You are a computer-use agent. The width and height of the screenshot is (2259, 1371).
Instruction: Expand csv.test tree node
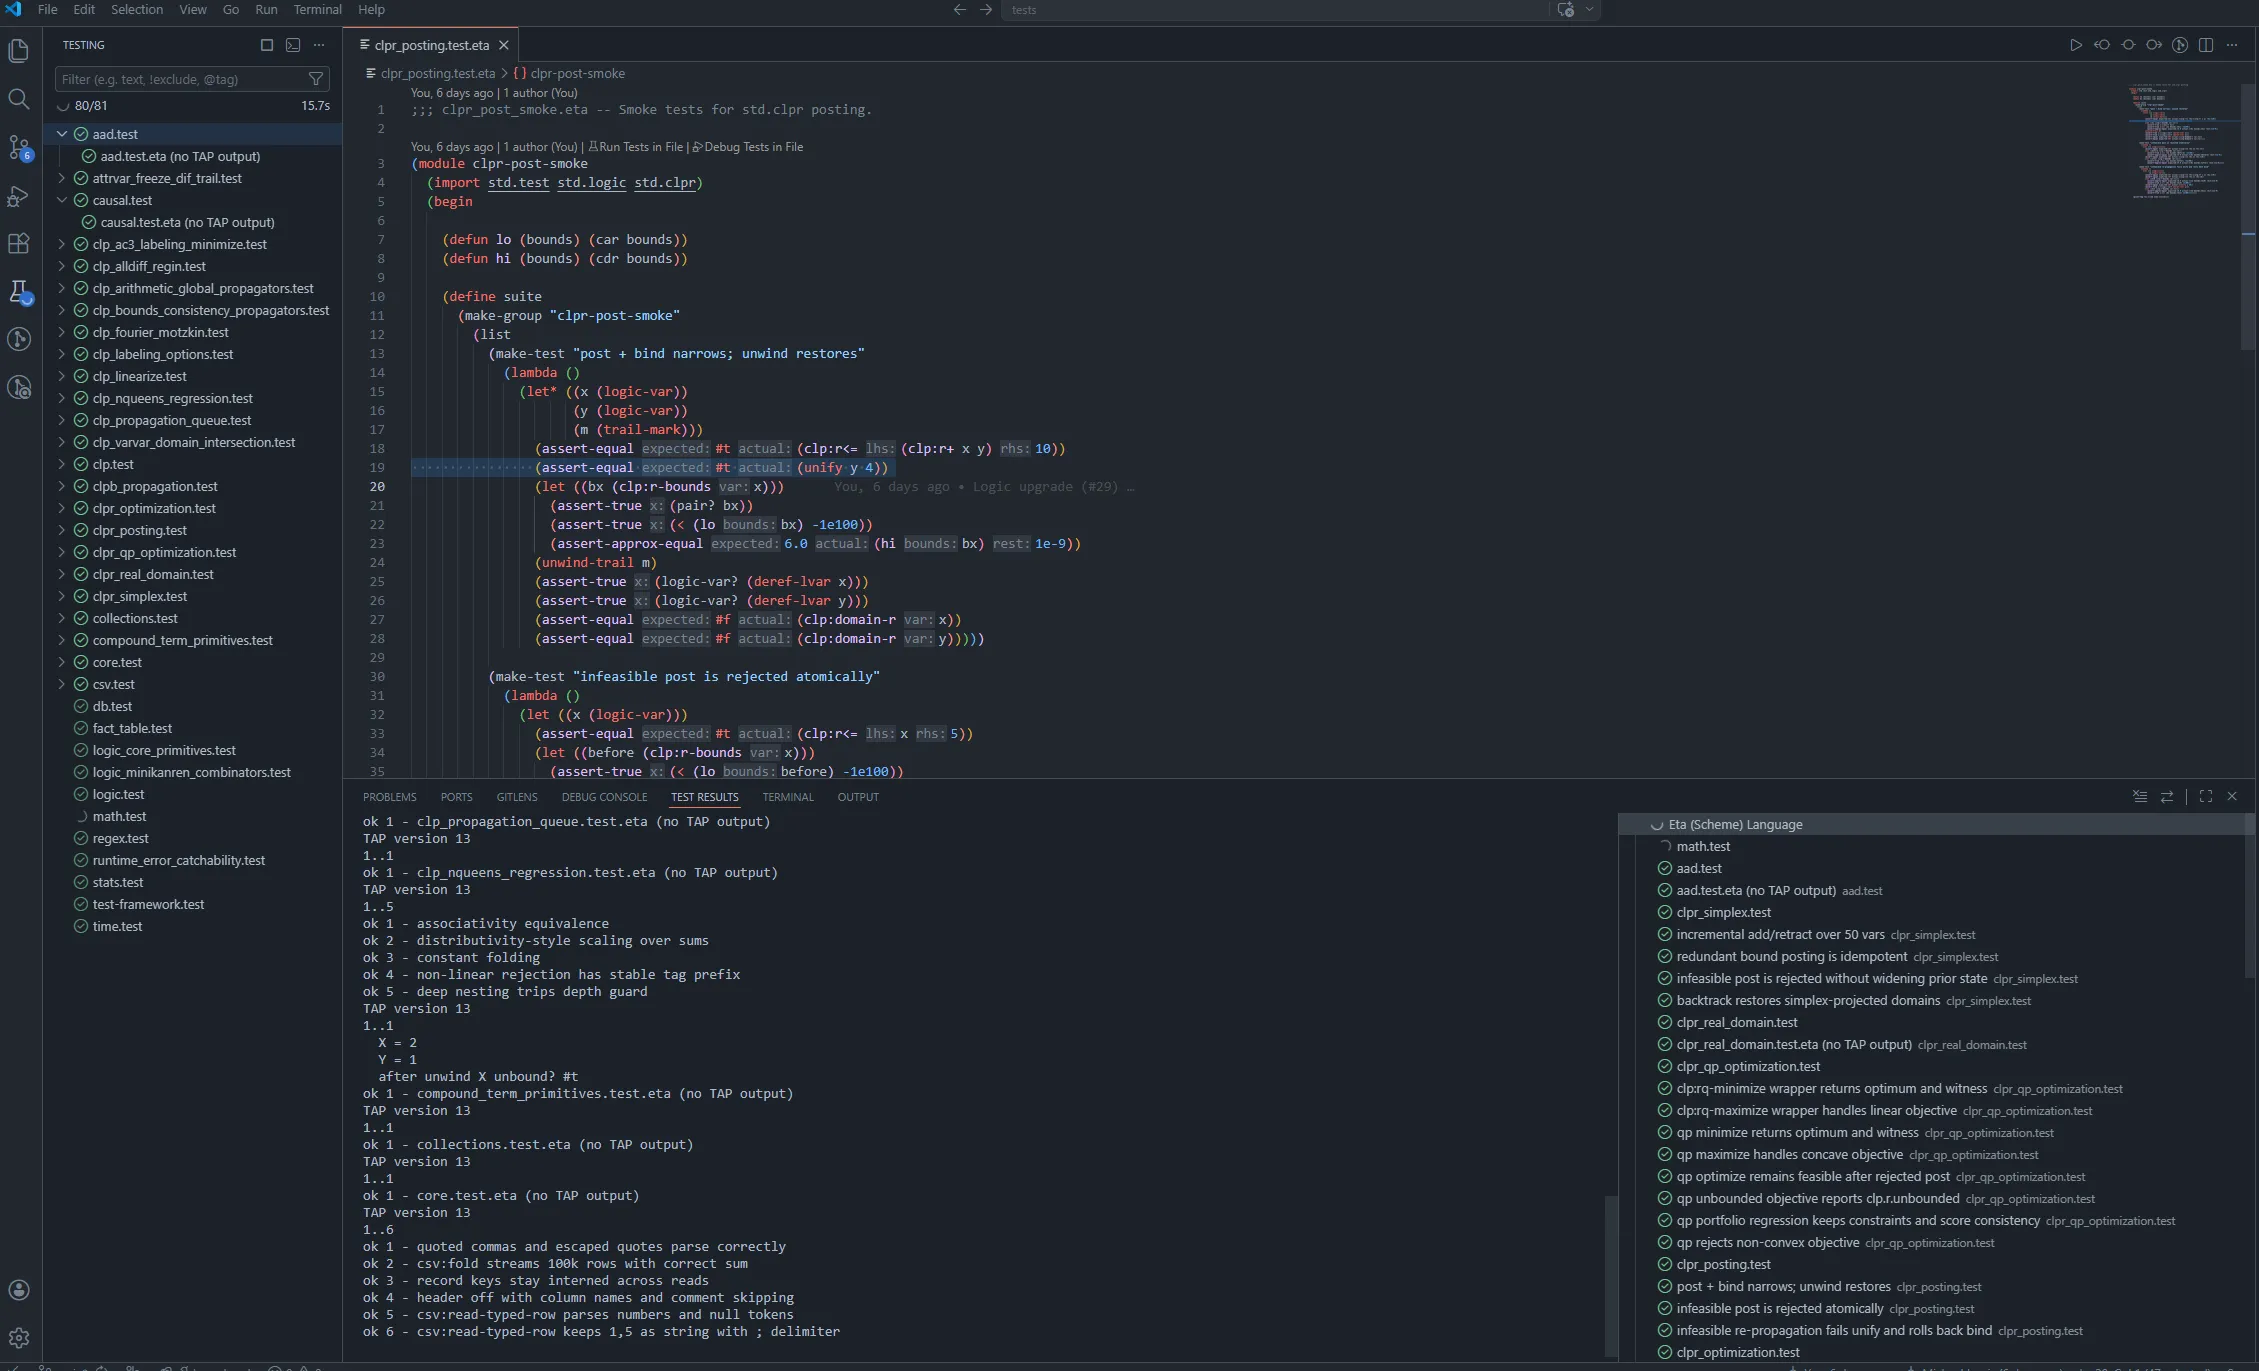(x=62, y=684)
